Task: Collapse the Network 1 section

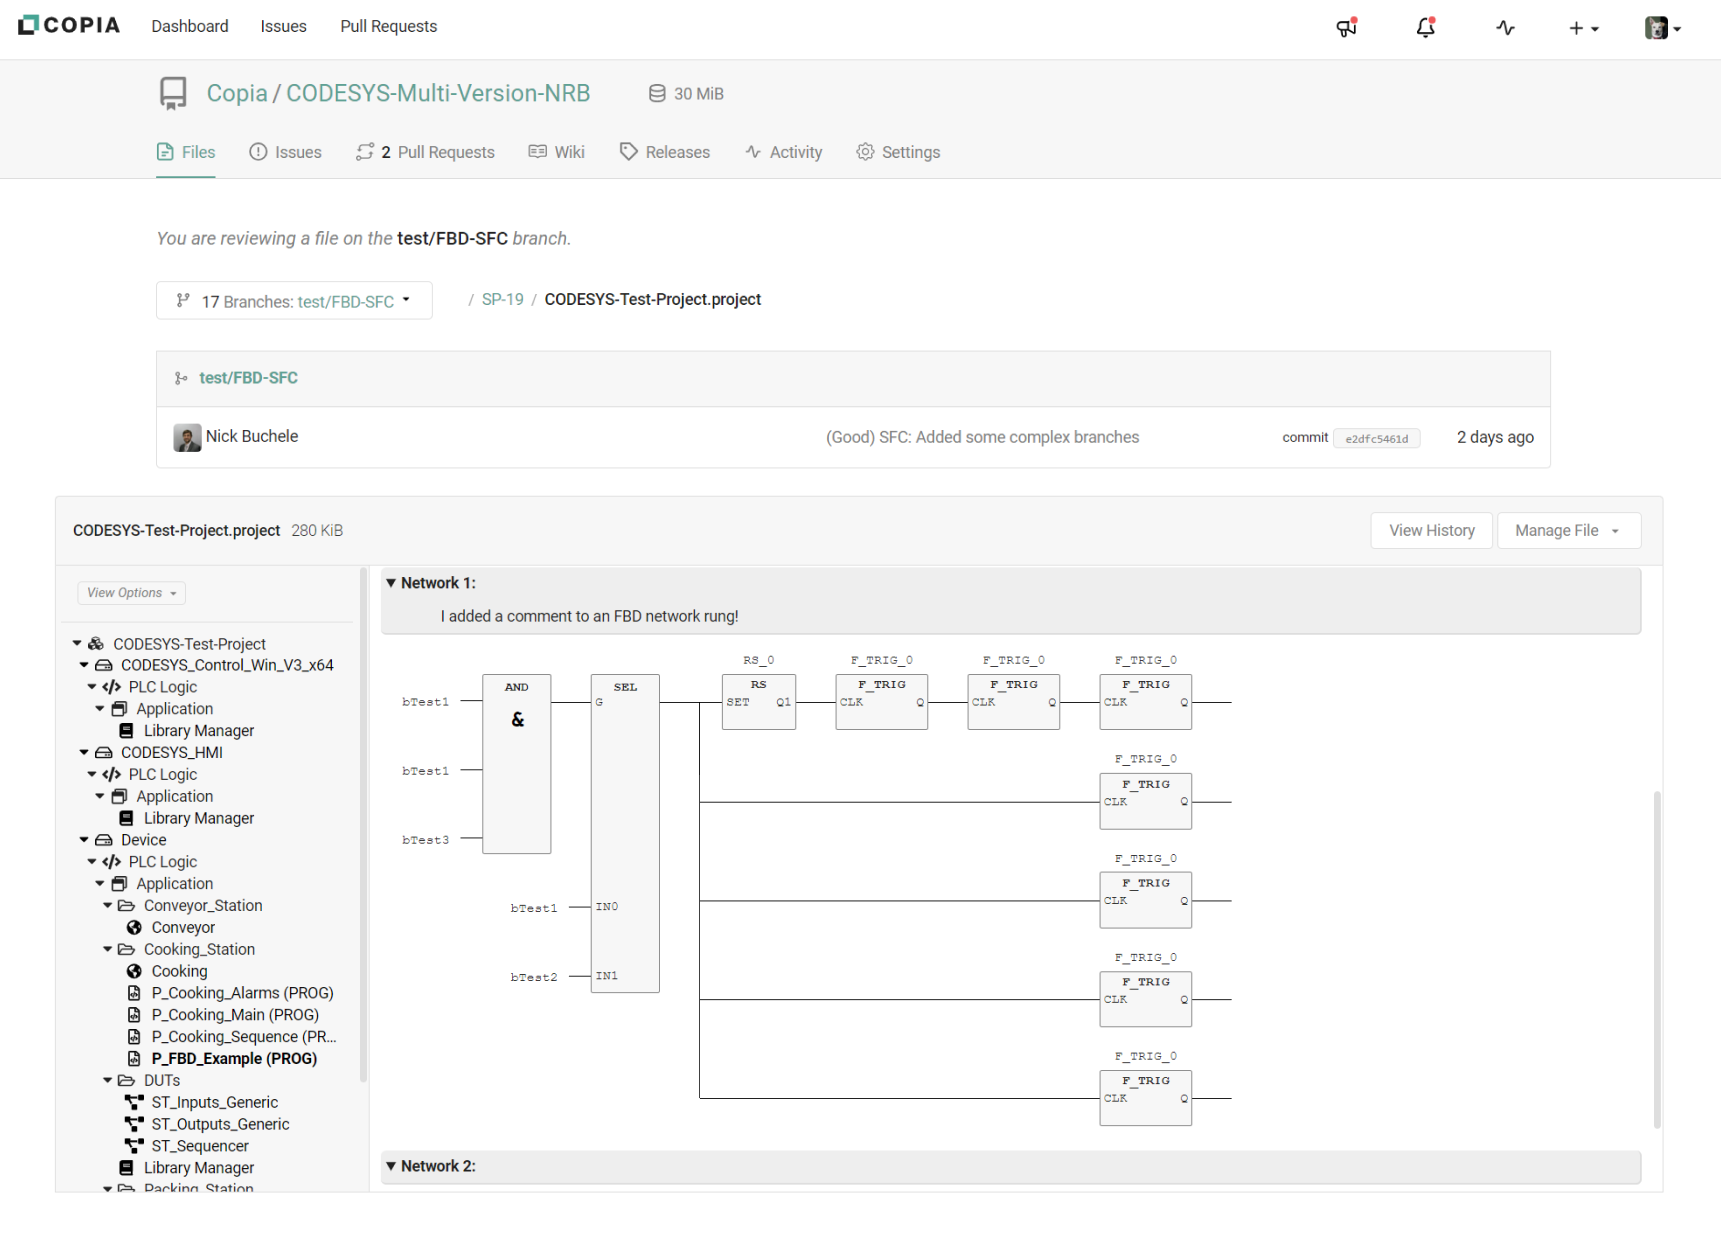Action: point(391,583)
